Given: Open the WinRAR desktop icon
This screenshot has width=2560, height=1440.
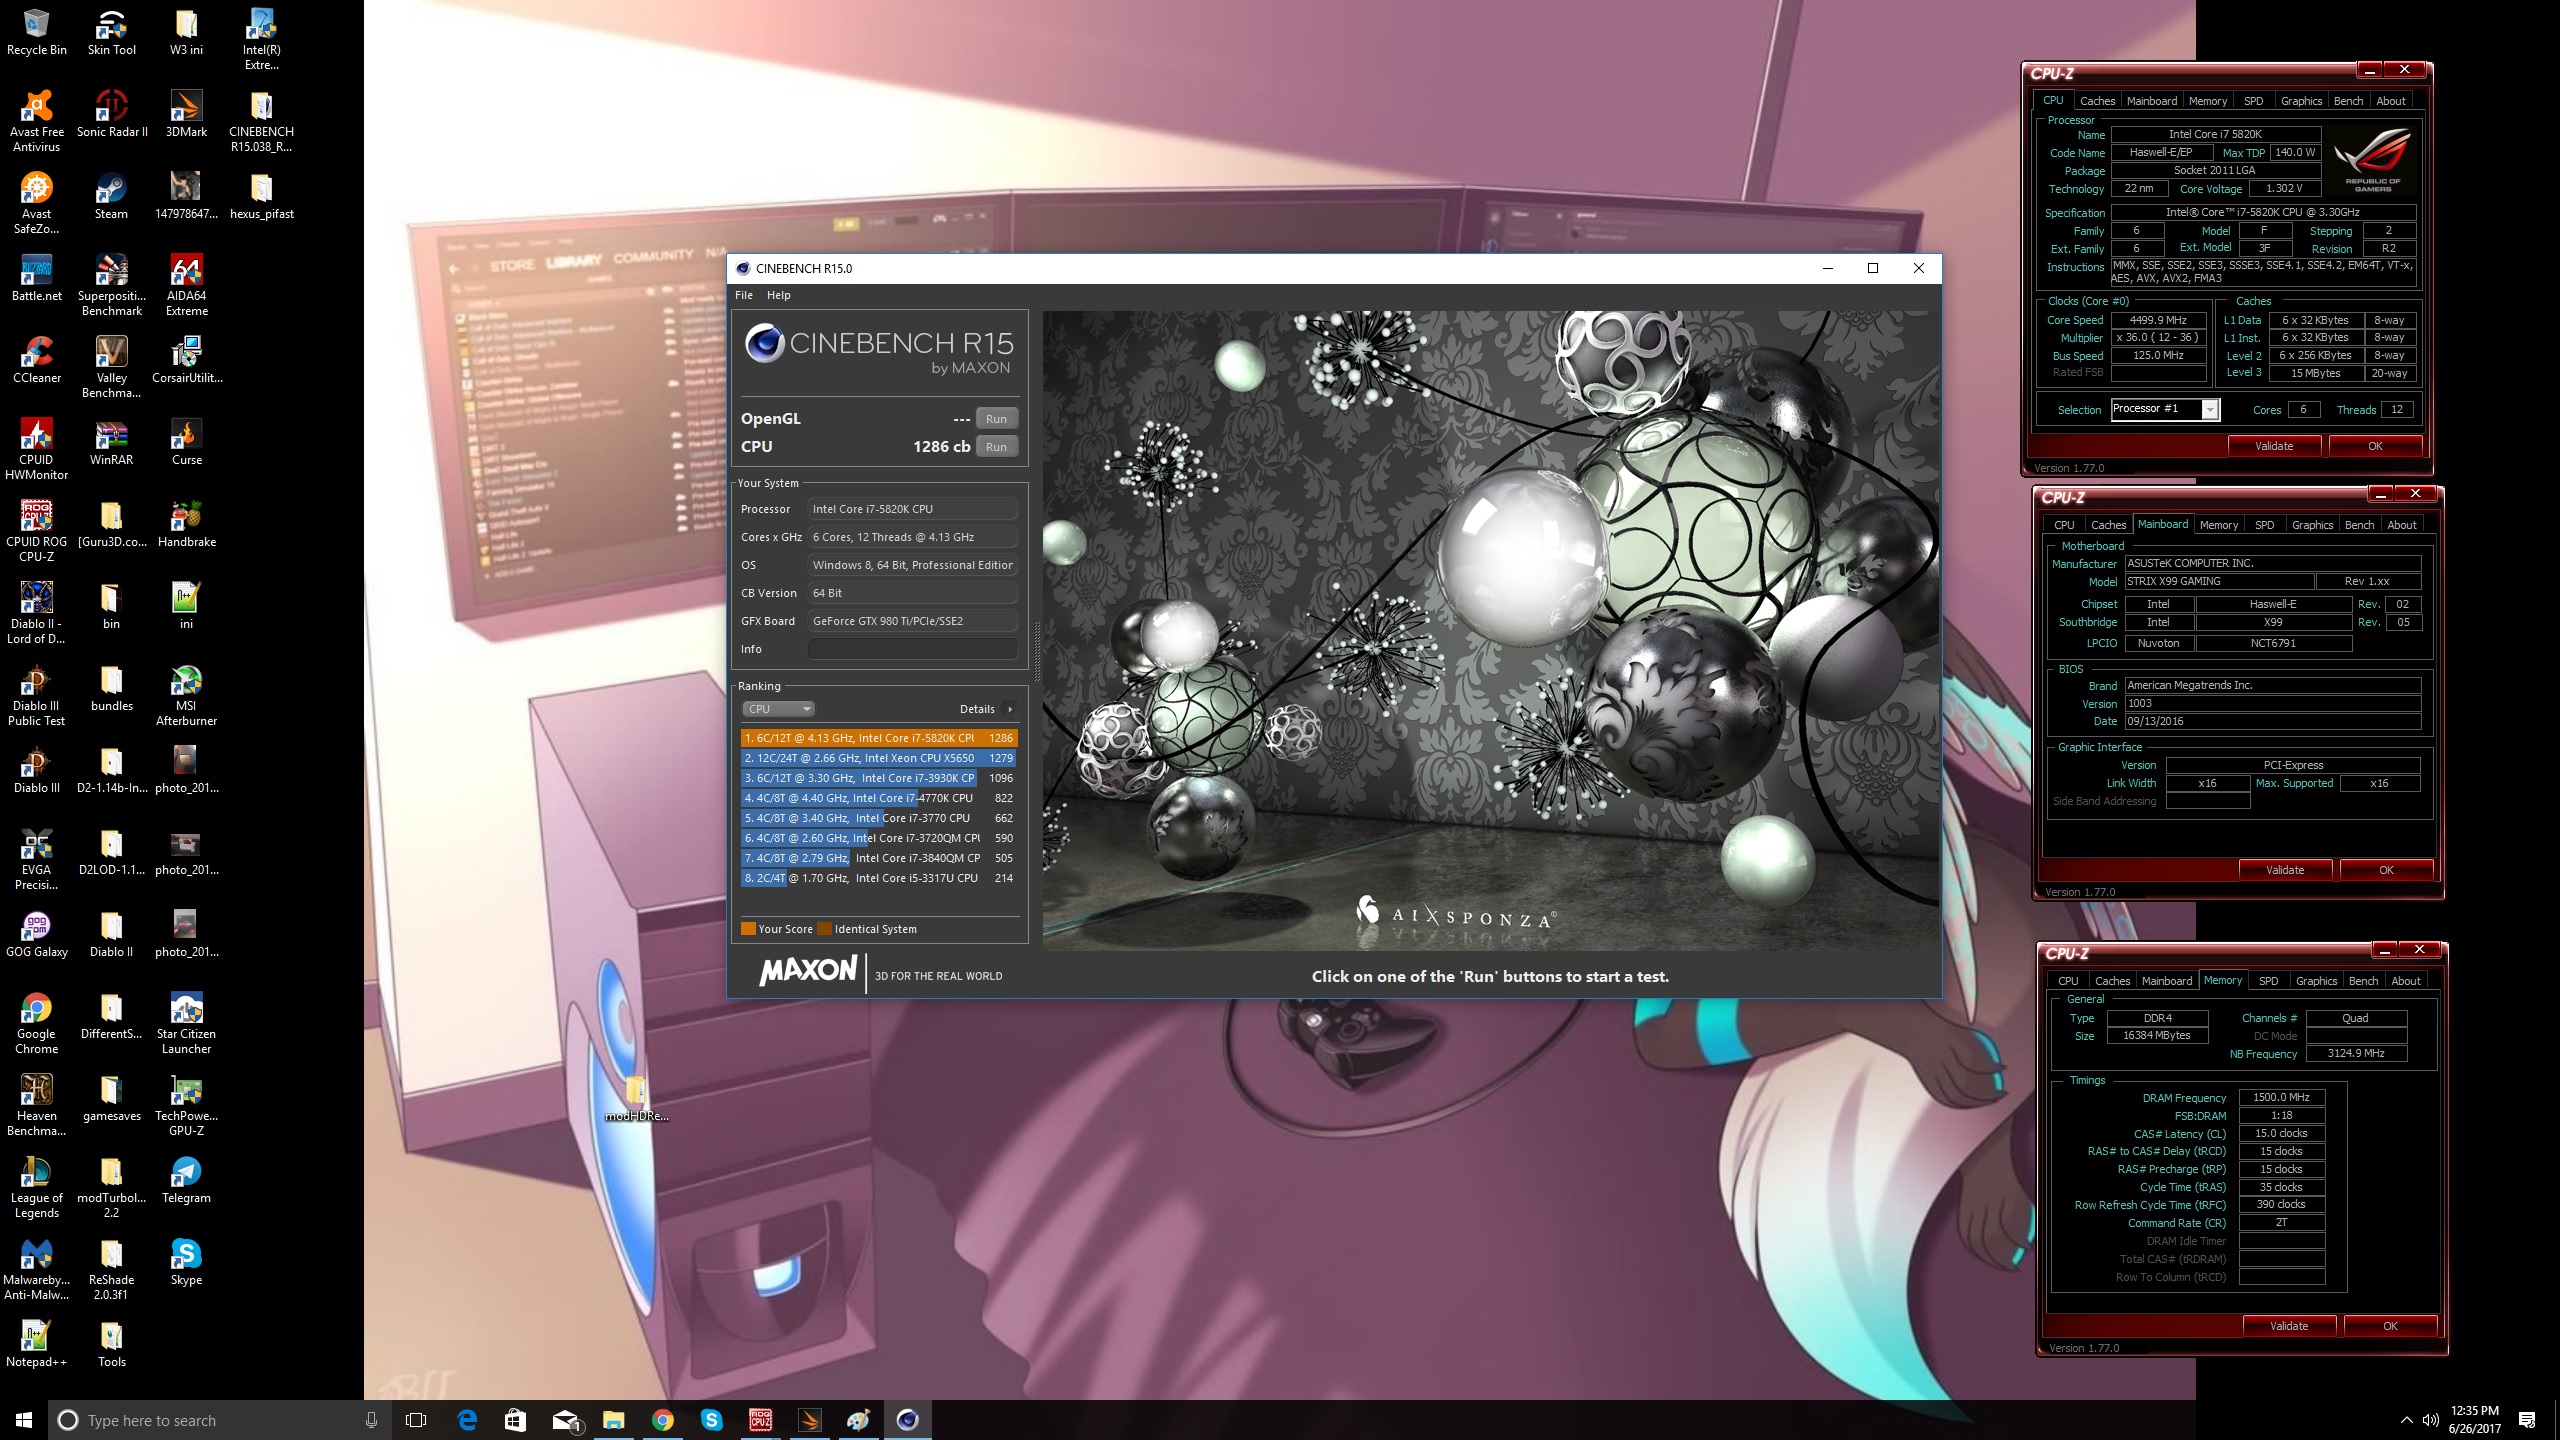Looking at the screenshot, I should (x=111, y=442).
